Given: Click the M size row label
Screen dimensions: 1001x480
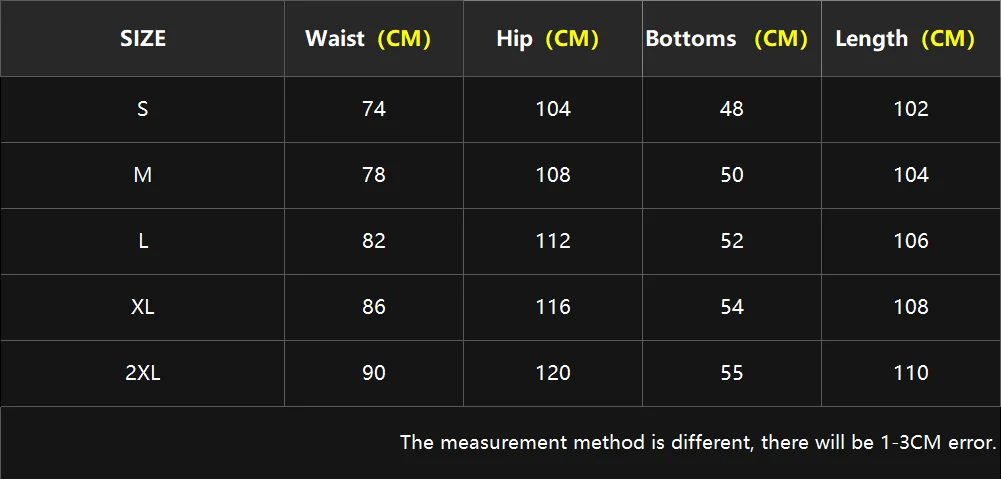Looking at the screenshot, I should 142,175.
